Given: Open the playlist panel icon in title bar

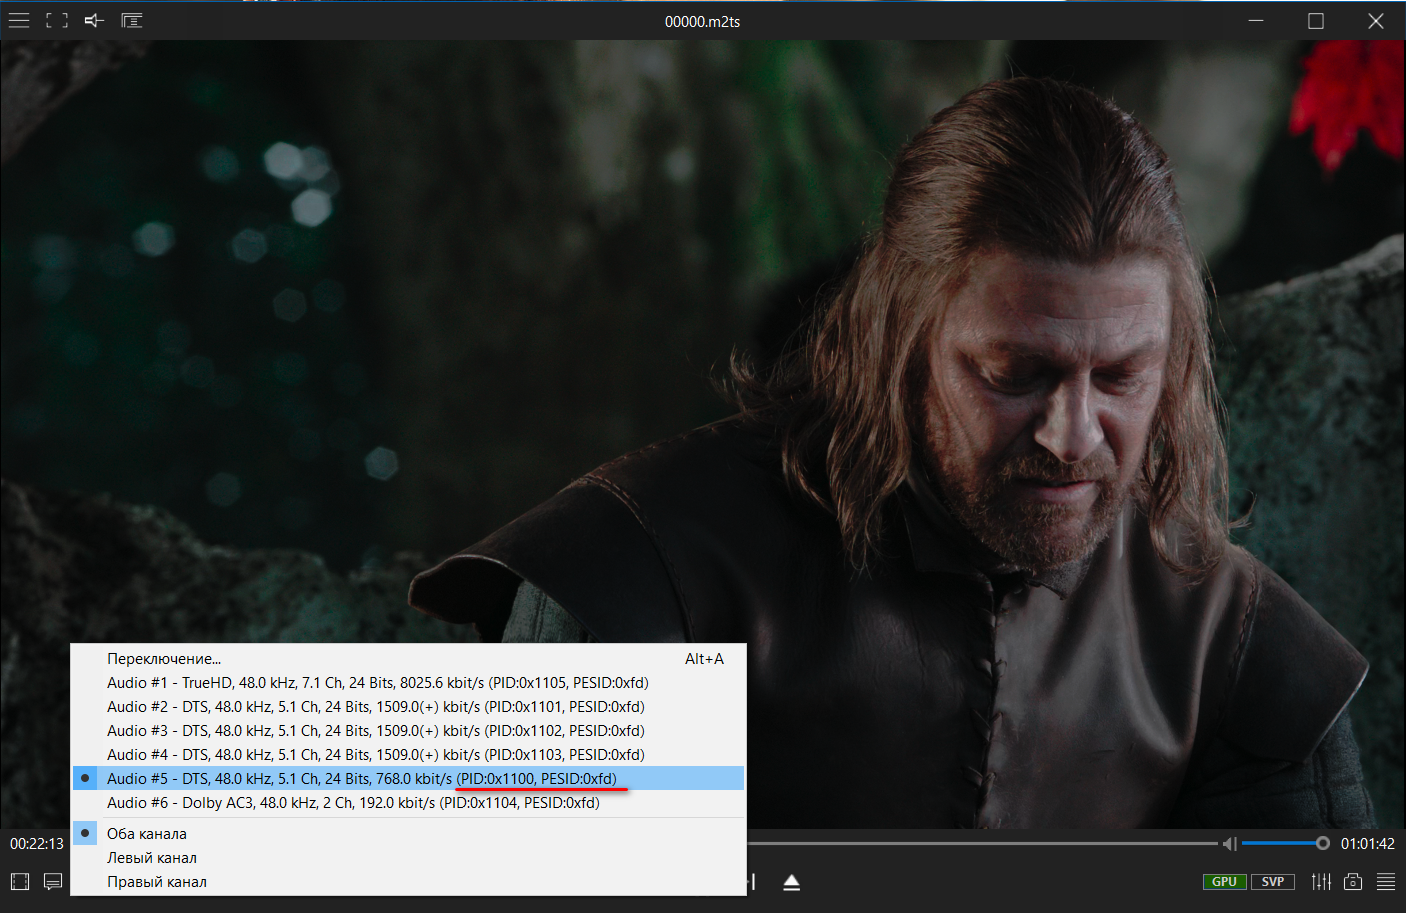Looking at the screenshot, I should click(x=132, y=21).
